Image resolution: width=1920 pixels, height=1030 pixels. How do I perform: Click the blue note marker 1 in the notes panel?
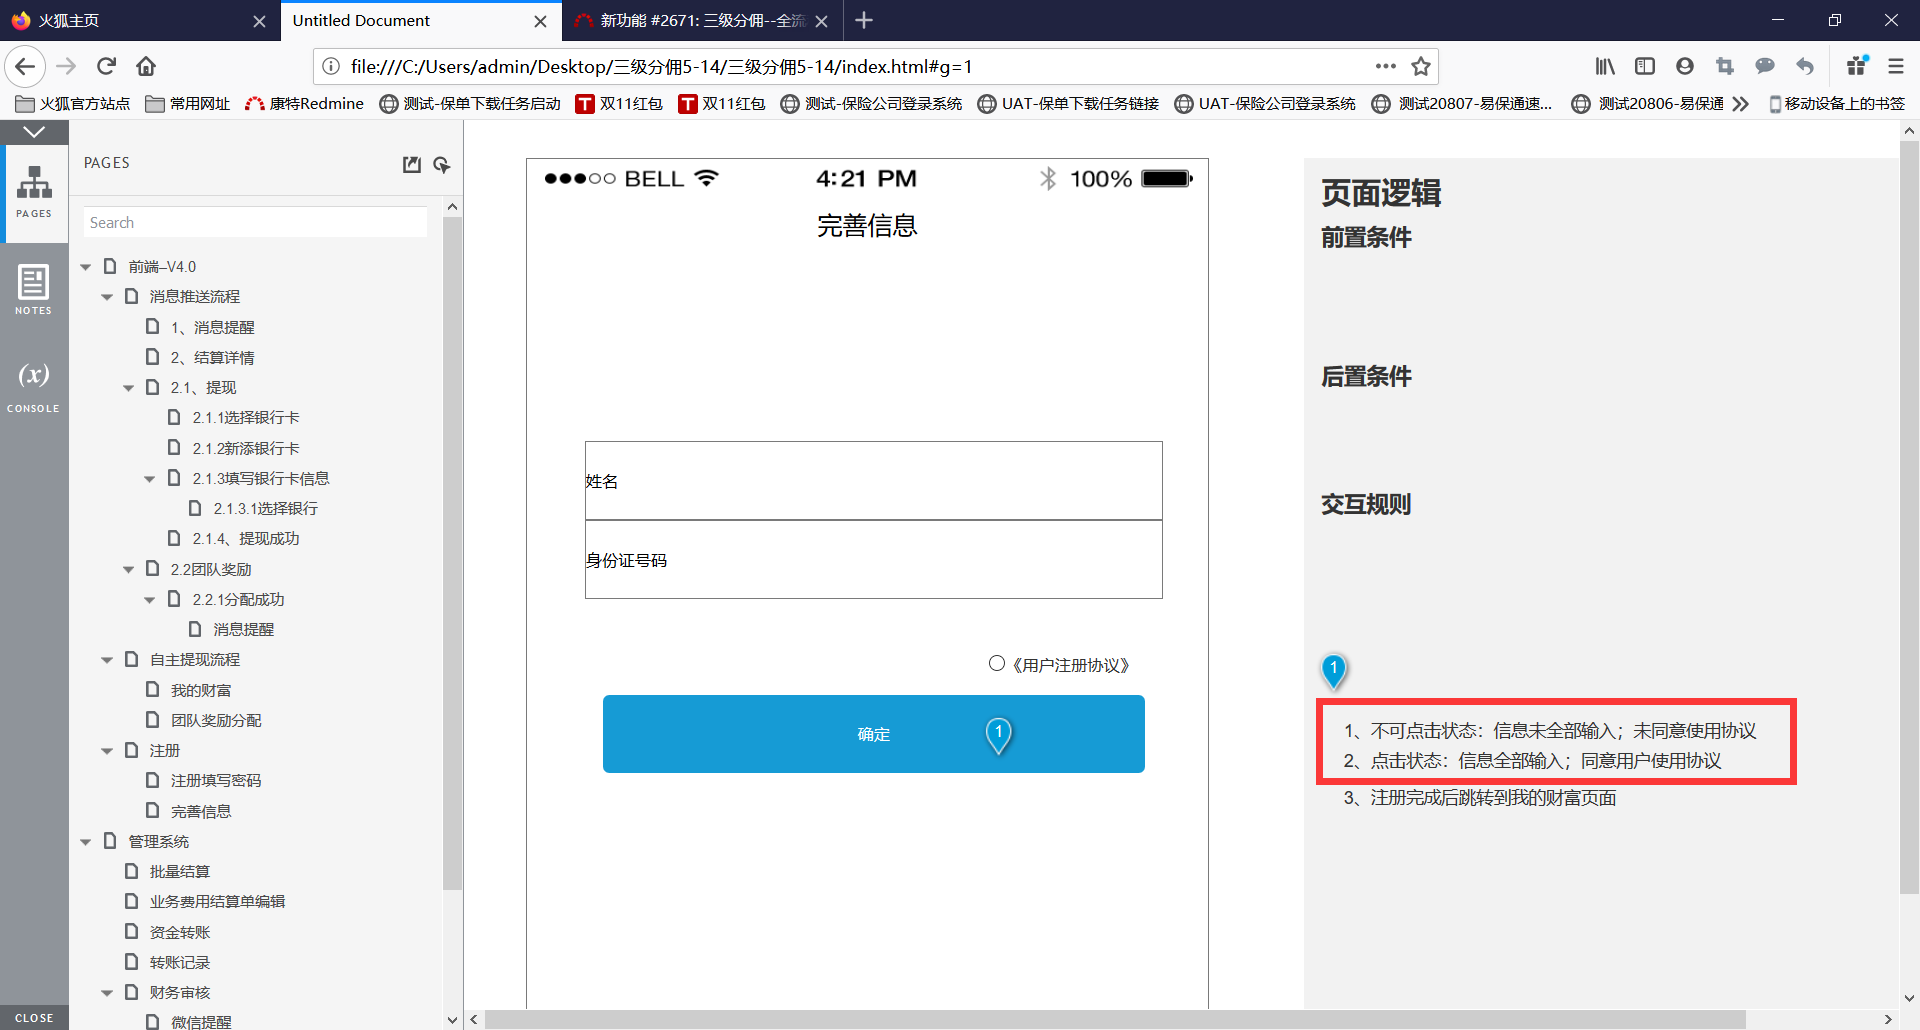tap(1333, 671)
